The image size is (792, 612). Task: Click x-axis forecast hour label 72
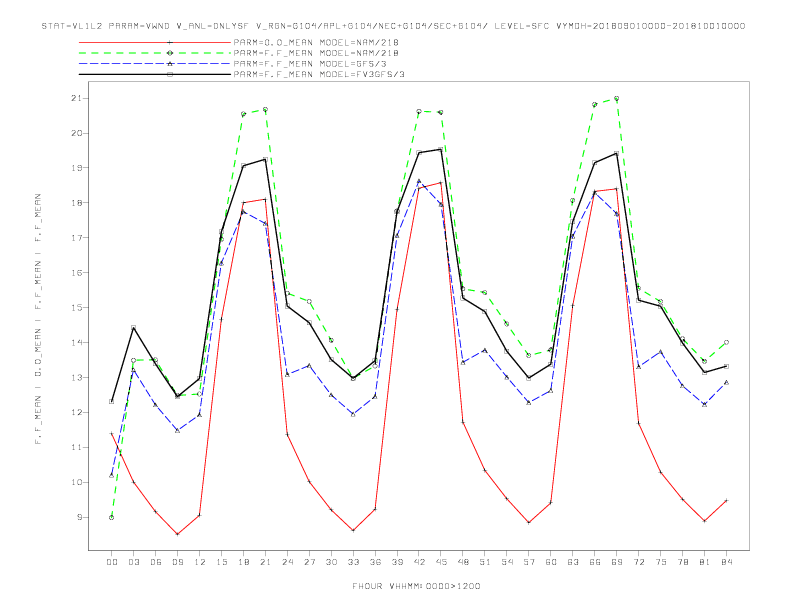click(x=638, y=562)
